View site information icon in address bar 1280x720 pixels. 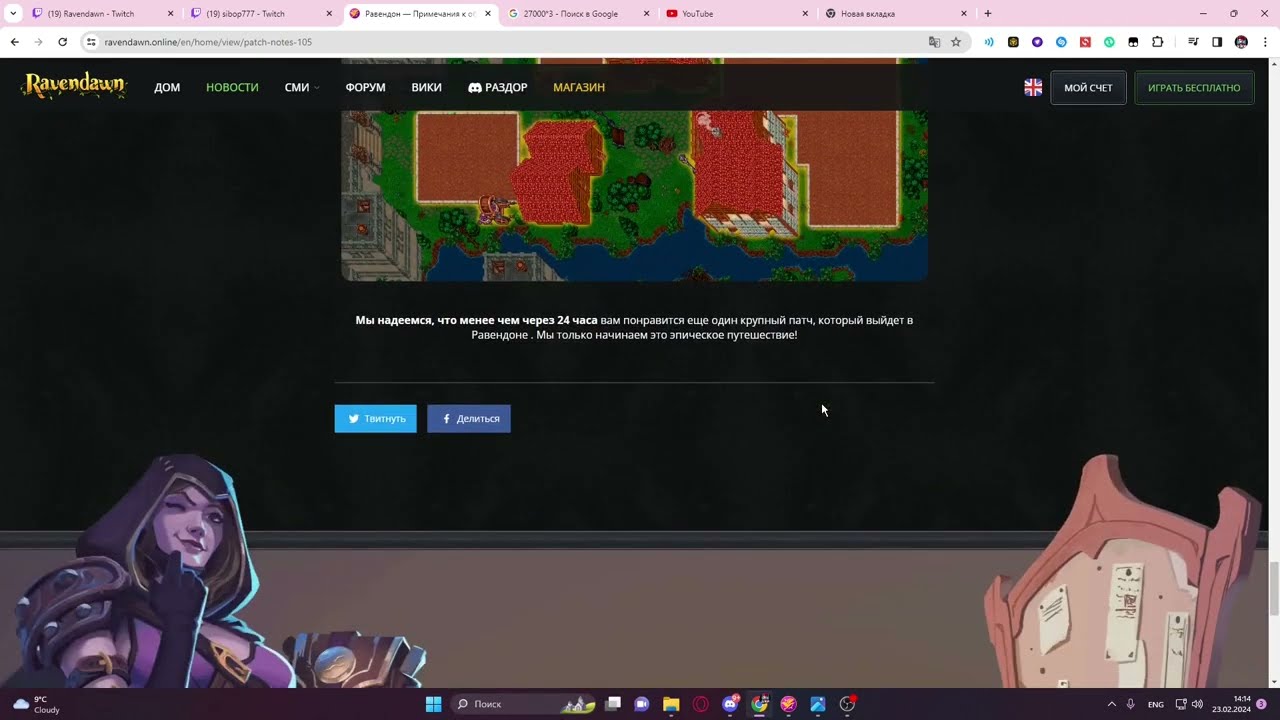pyautogui.click(x=91, y=42)
